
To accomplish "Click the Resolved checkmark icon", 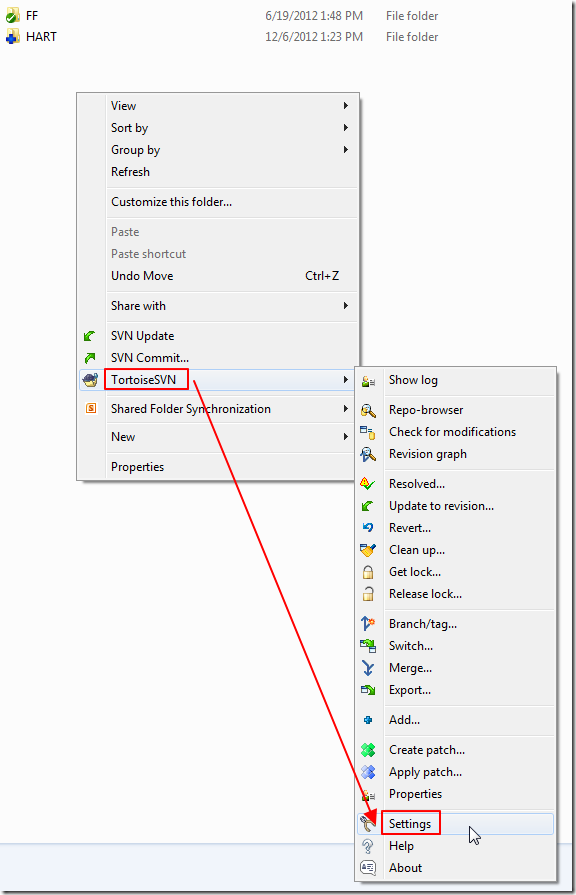I will pyautogui.click(x=368, y=484).
